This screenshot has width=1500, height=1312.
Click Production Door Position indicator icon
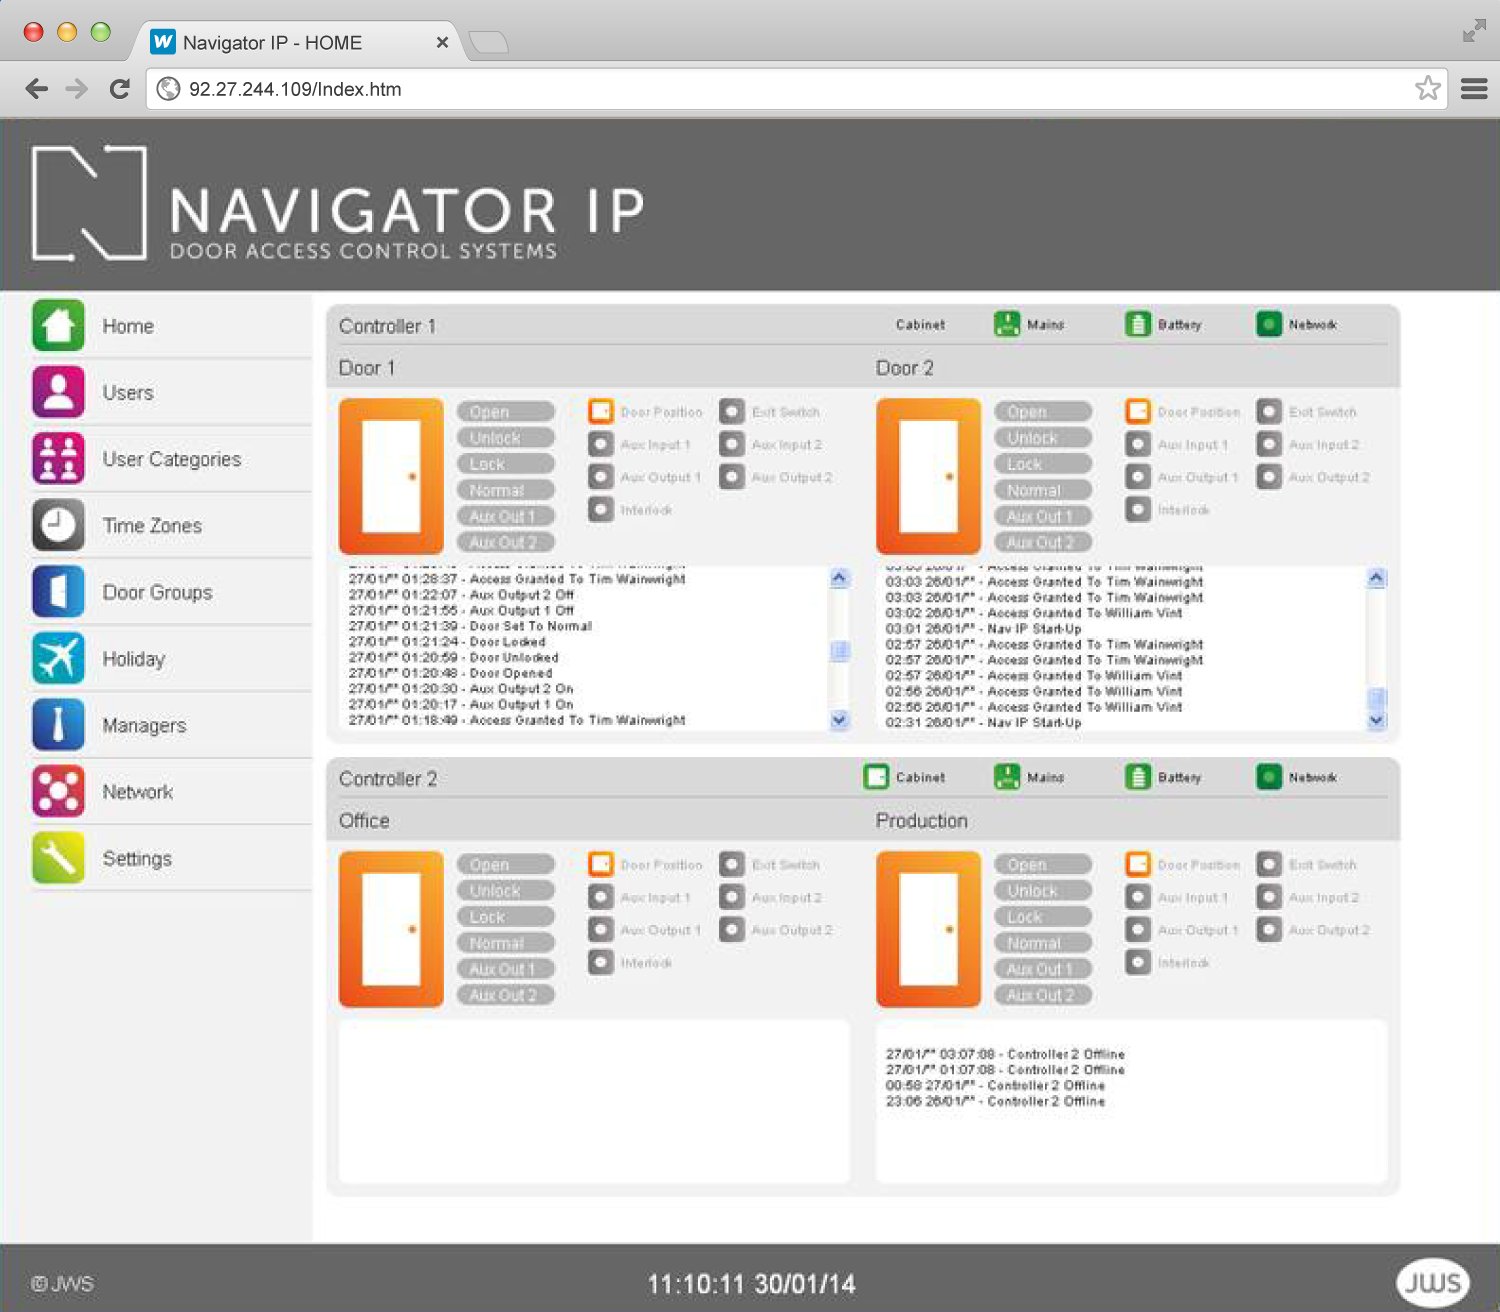click(x=1138, y=864)
